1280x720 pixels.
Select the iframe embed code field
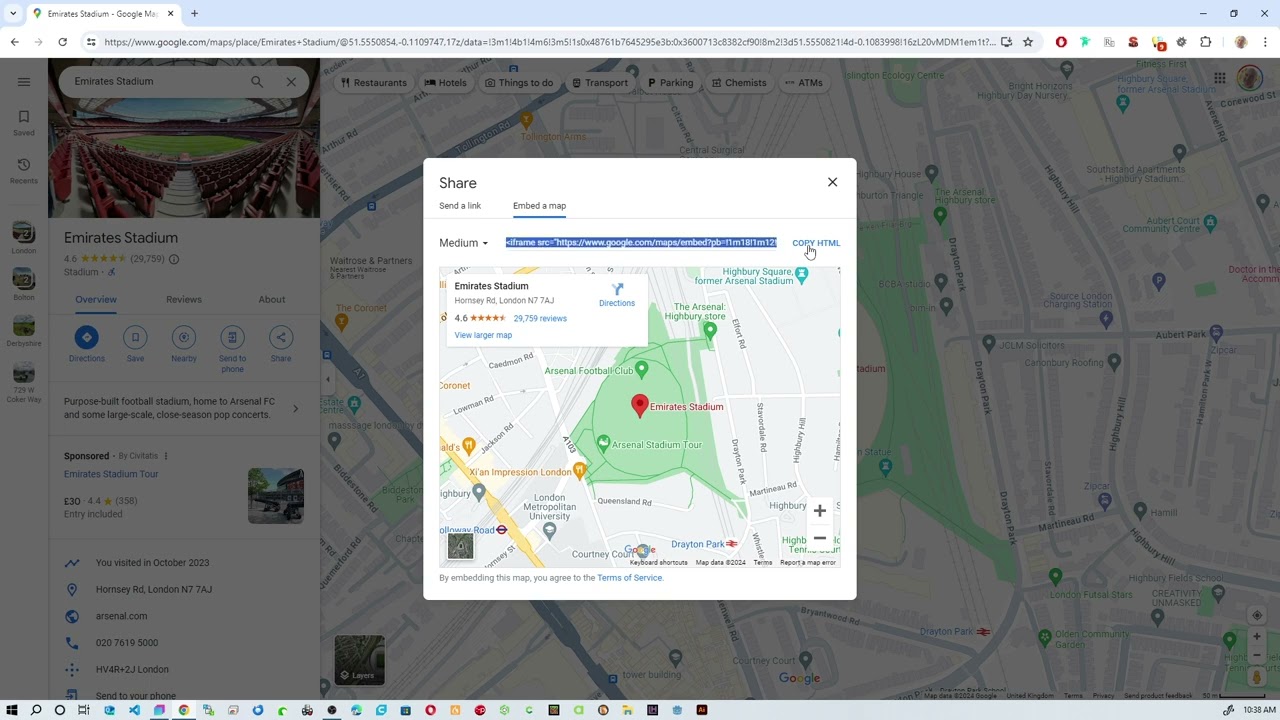[641, 243]
